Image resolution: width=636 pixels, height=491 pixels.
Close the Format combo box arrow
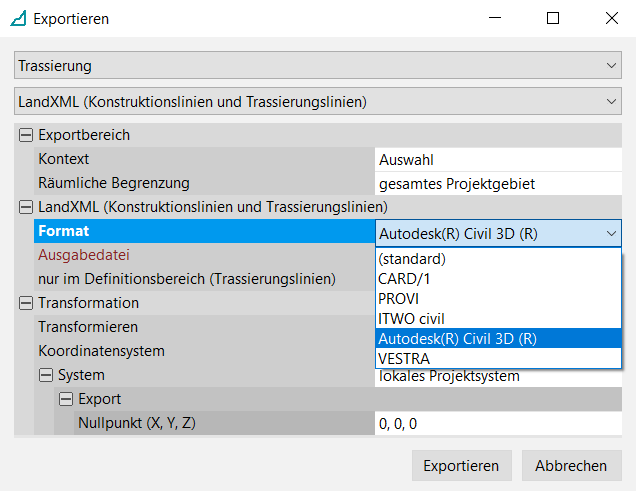pos(611,232)
